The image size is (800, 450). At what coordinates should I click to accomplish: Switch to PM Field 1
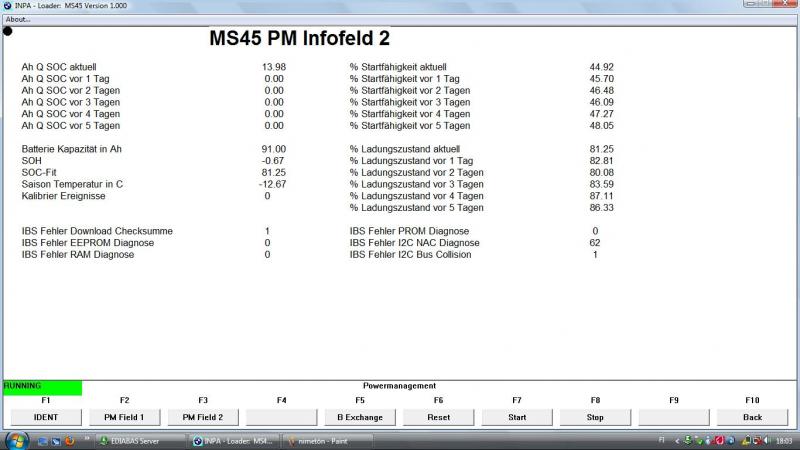123,416
